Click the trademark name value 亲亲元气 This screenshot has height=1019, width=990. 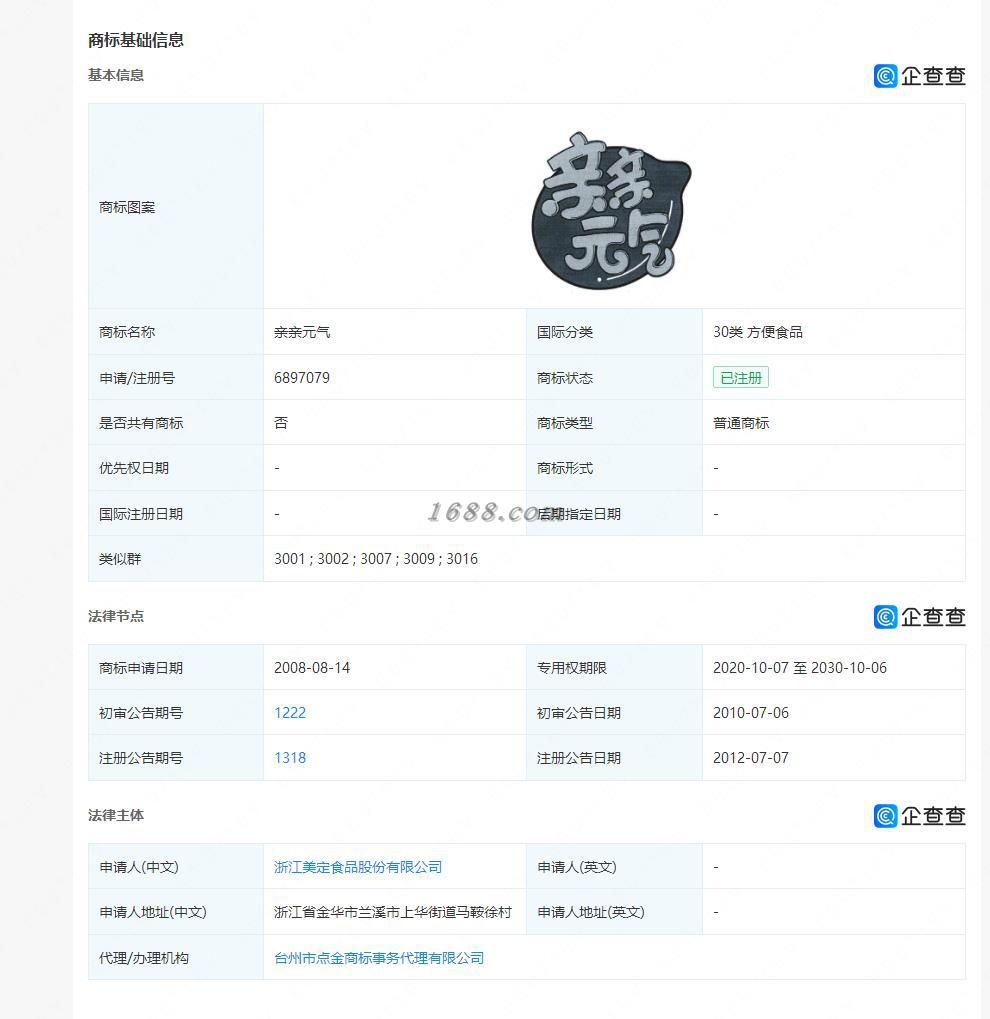[x=302, y=332]
